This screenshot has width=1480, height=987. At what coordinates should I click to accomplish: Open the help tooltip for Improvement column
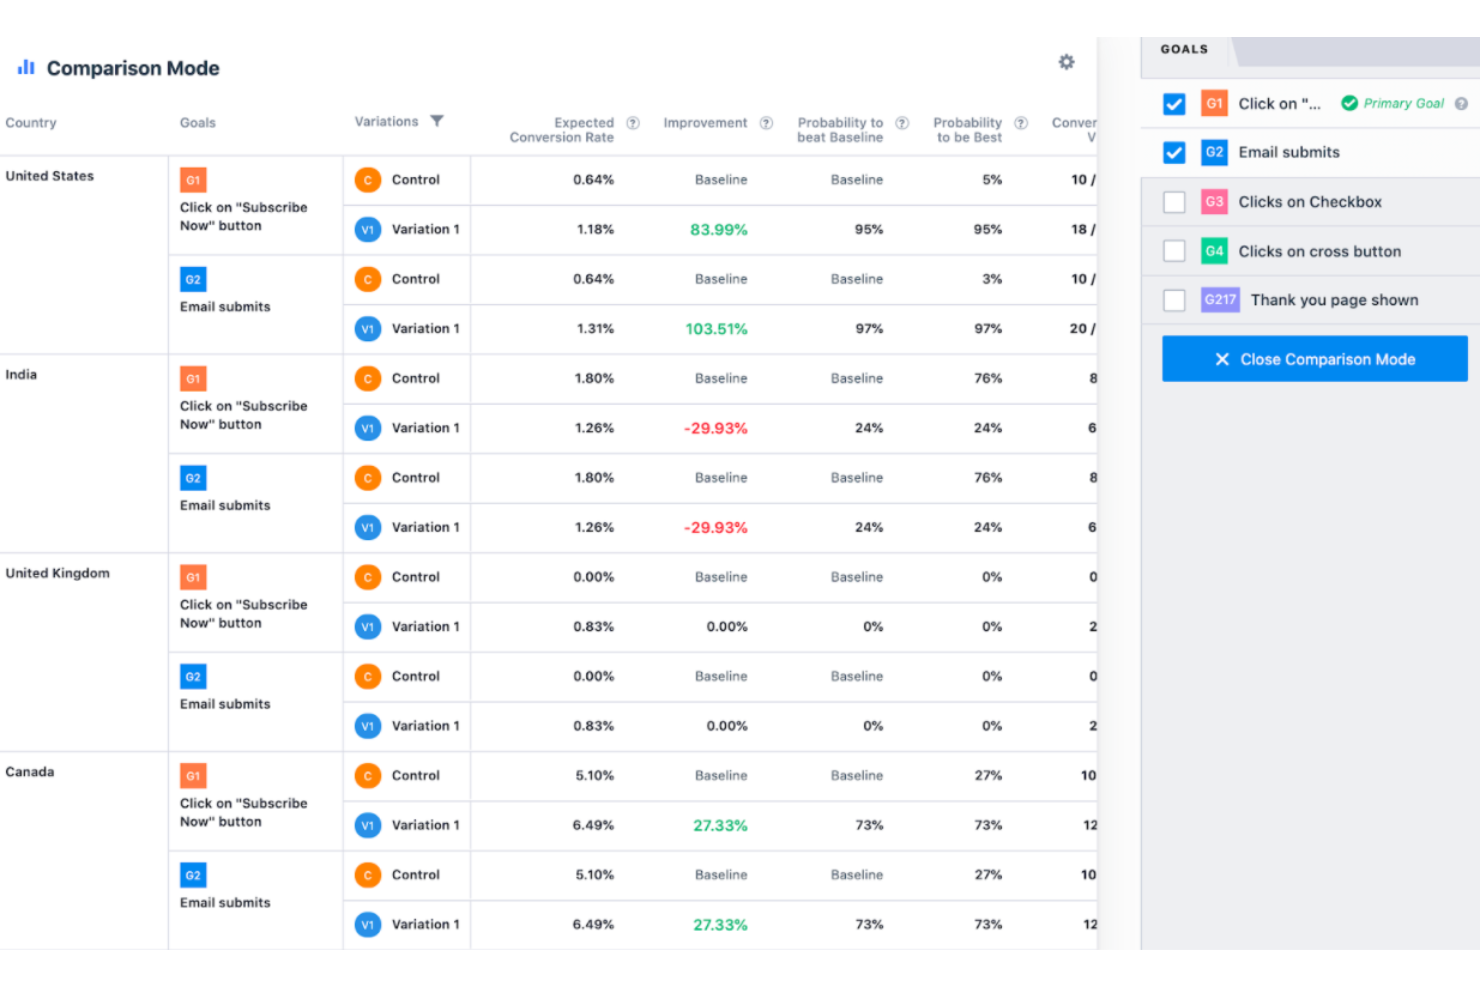766,122
